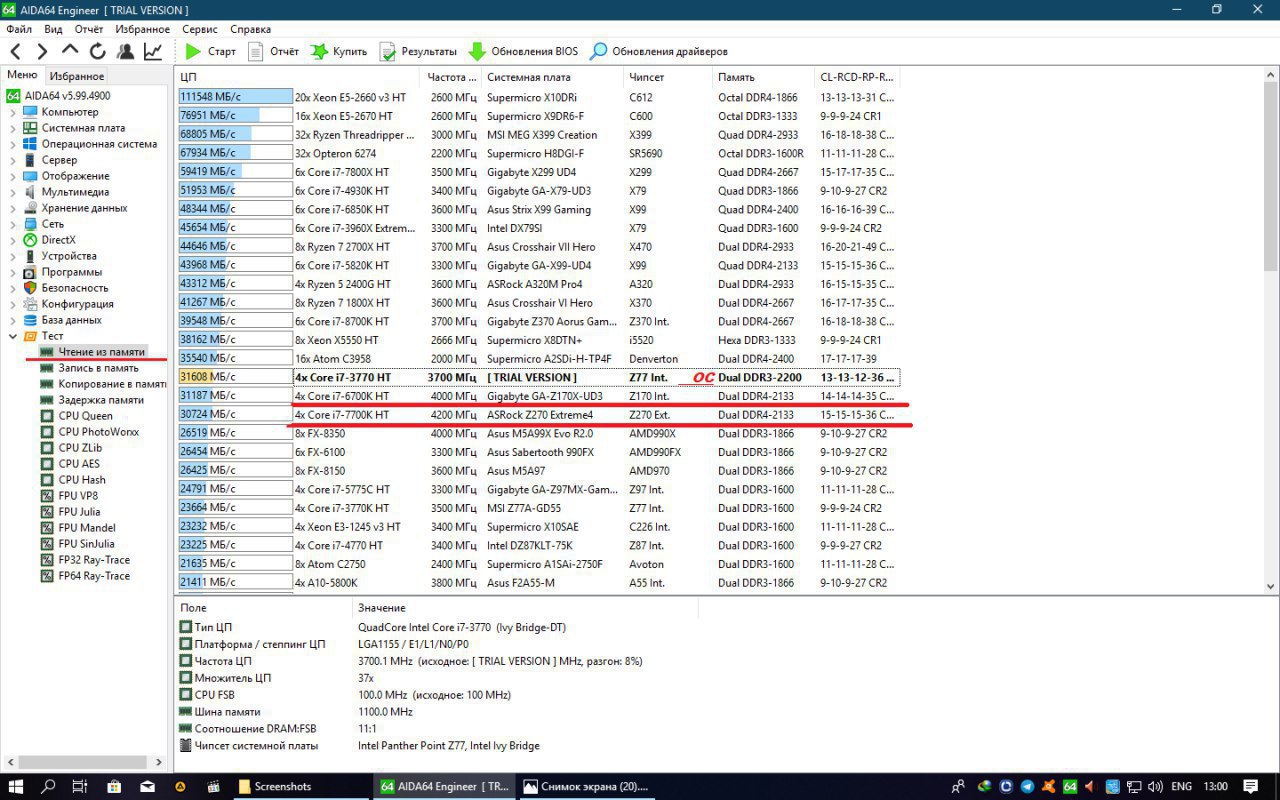Open the graph report icon in the toolbar
This screenshot has width=1280, height=800.
point(153,51)
